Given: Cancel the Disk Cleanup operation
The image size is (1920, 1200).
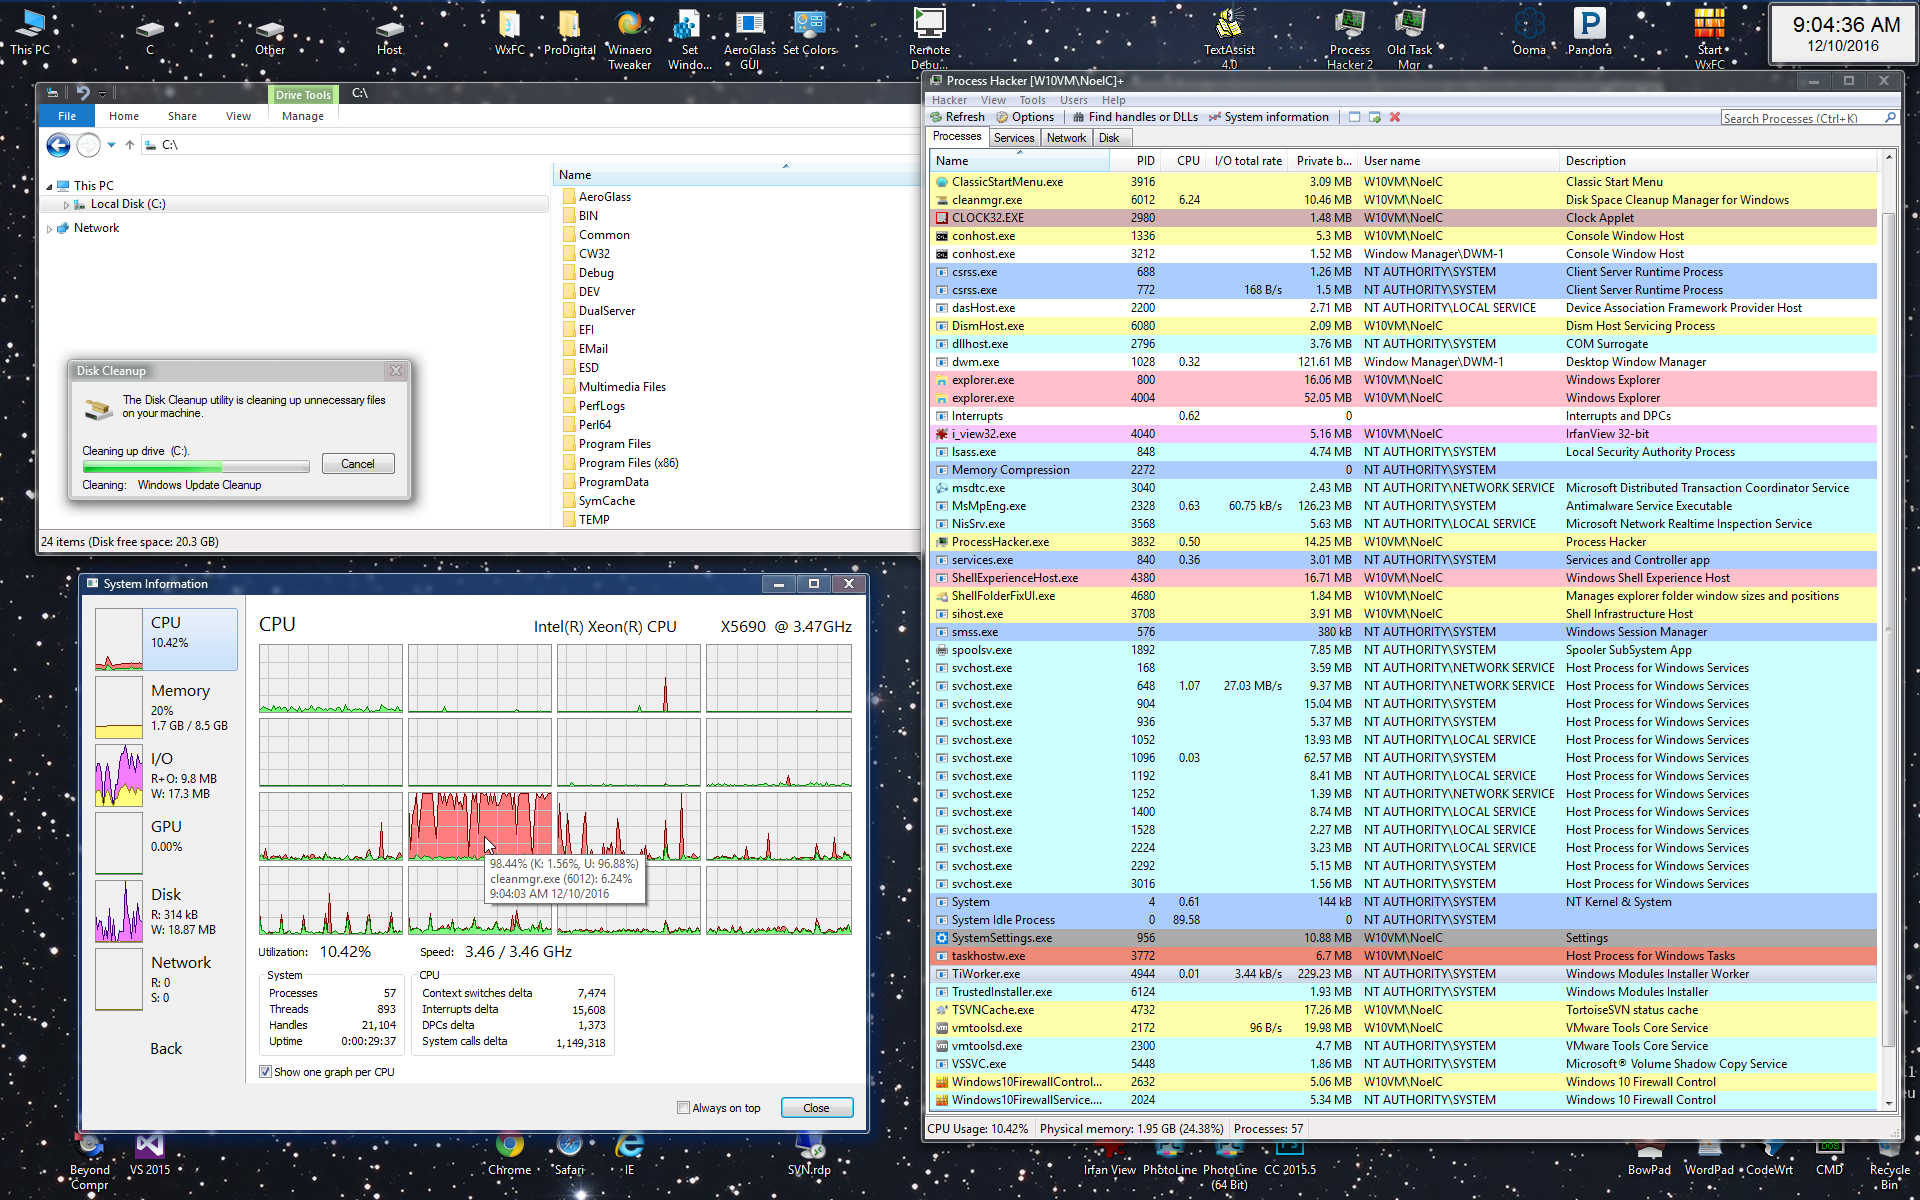Looking at the screenshot, I should click(358, 464).
